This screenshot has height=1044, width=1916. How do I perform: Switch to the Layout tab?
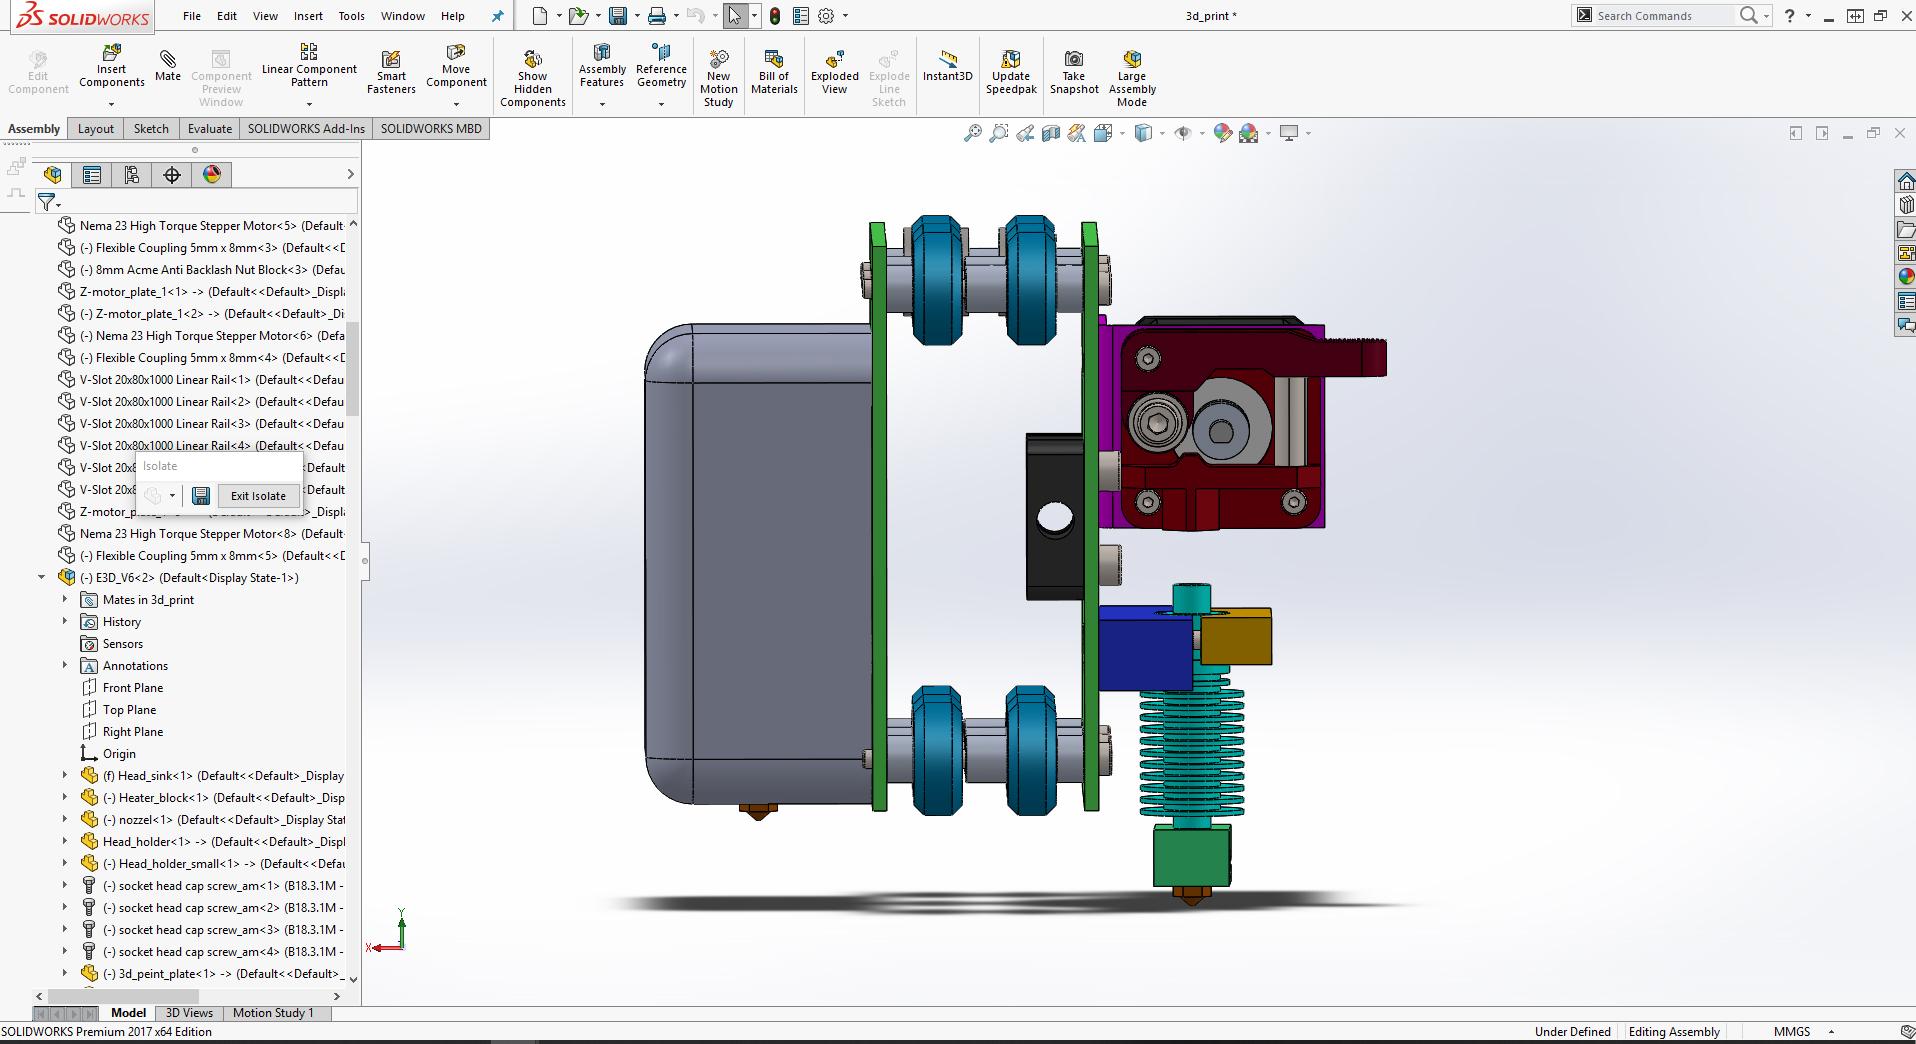pyautogui.click(x=96, y=129)
